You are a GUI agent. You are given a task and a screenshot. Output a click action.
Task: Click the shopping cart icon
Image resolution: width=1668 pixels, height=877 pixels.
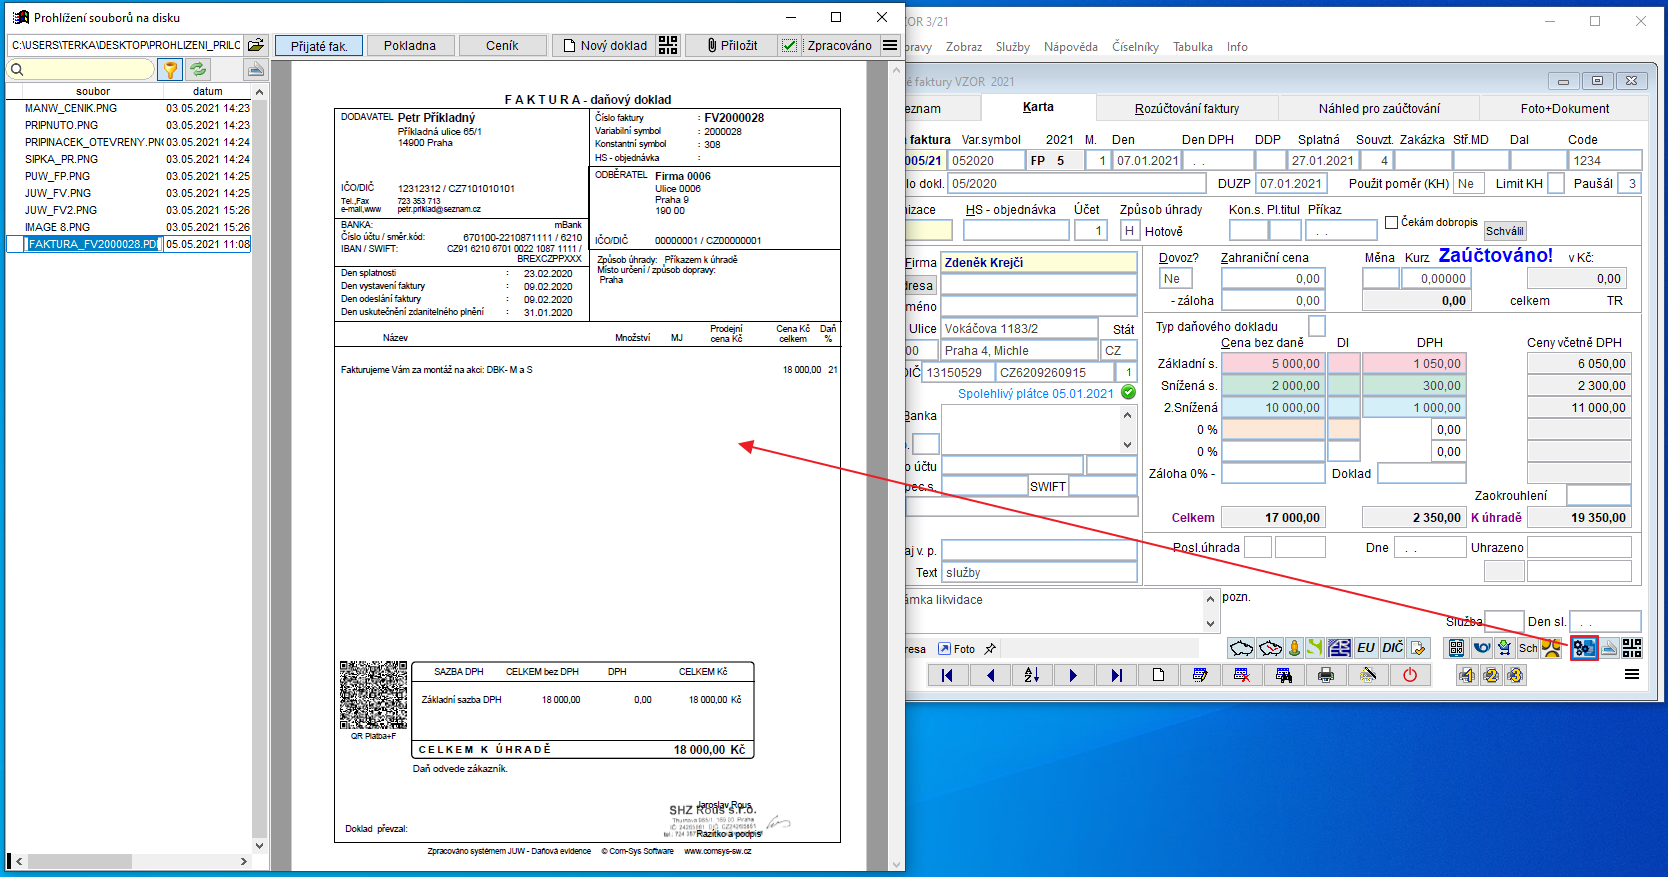(x=1505, y=648)
